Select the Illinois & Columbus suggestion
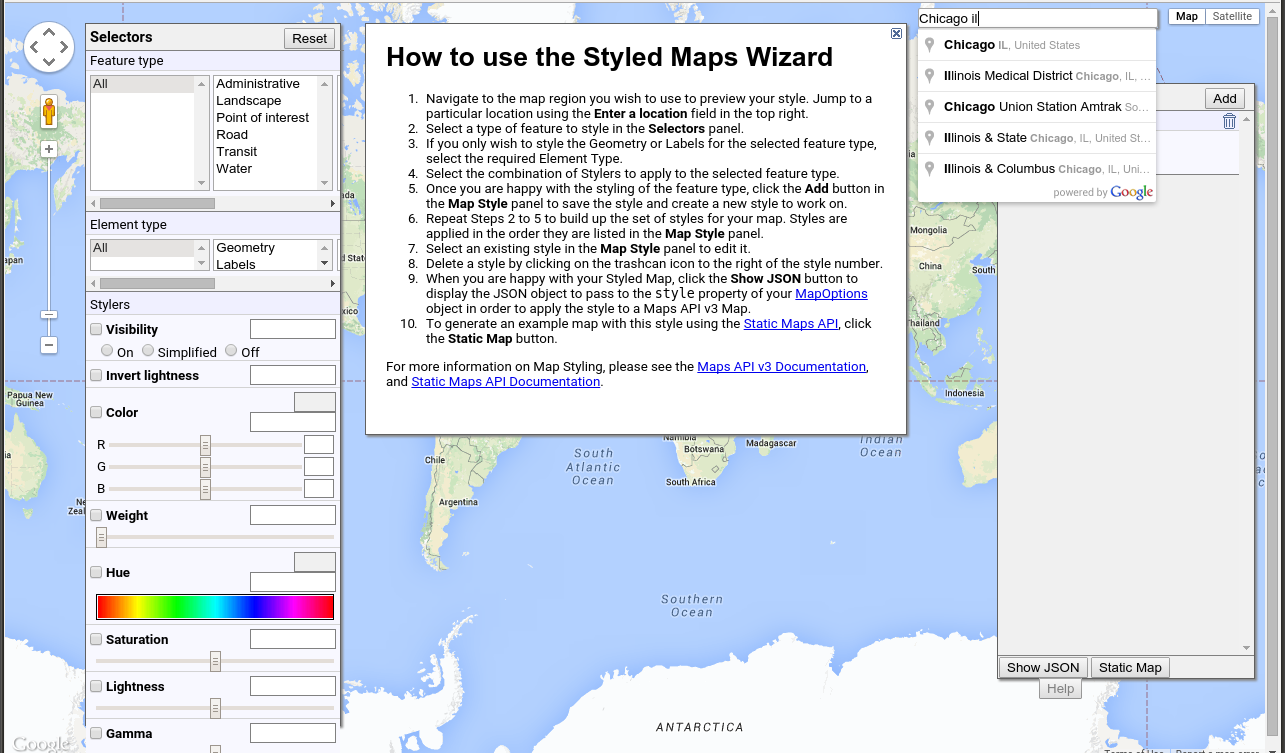 pyautogui.click(x=1037, y=169)
